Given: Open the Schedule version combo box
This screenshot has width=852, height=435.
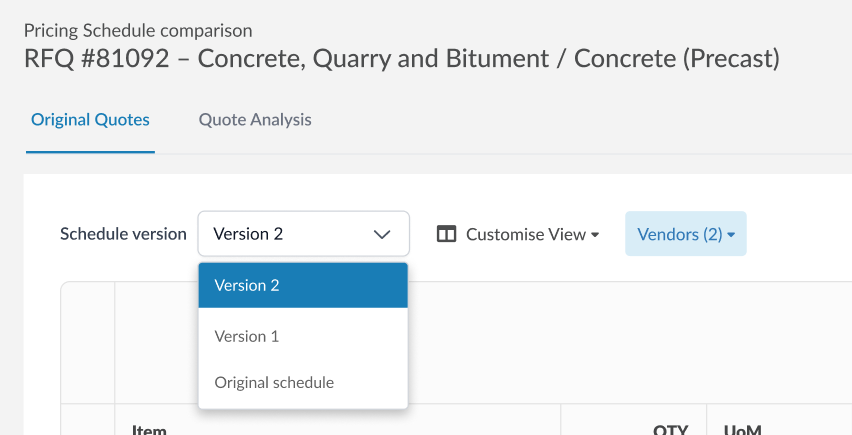Looking at the screenshot, I should click(303, 234).
